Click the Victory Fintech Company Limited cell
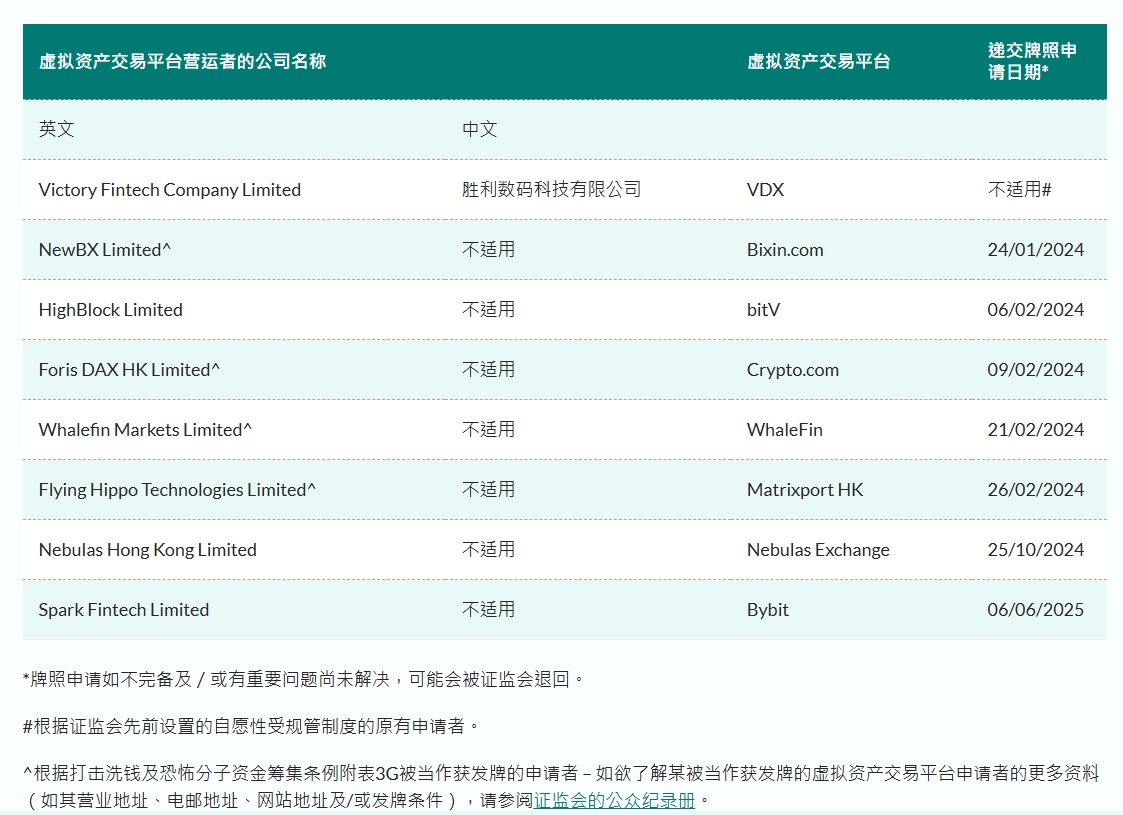This screenshot has height=815, width=1123. (170, 190)
